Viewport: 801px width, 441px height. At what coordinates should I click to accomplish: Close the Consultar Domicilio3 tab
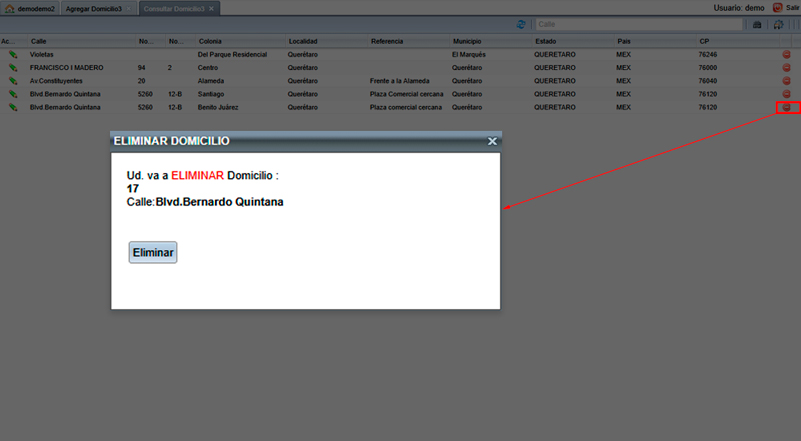point(211,7)
